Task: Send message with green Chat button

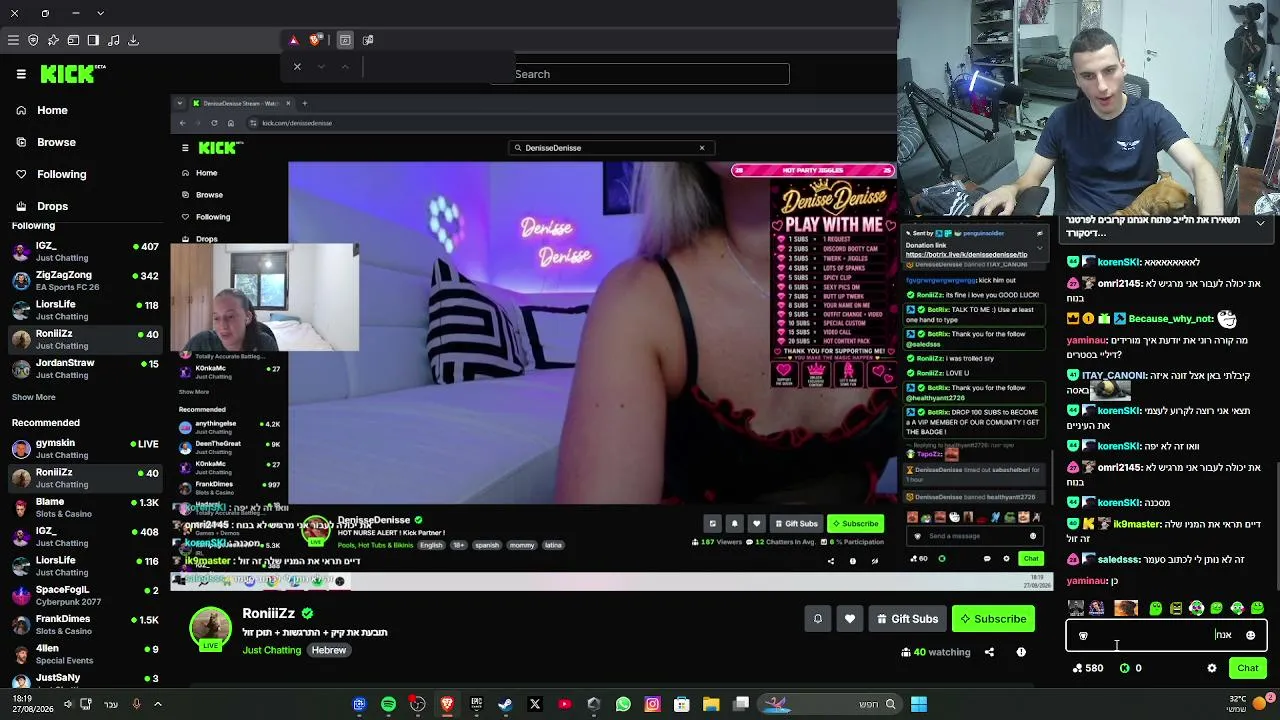Action: [x=1248, y=668]
